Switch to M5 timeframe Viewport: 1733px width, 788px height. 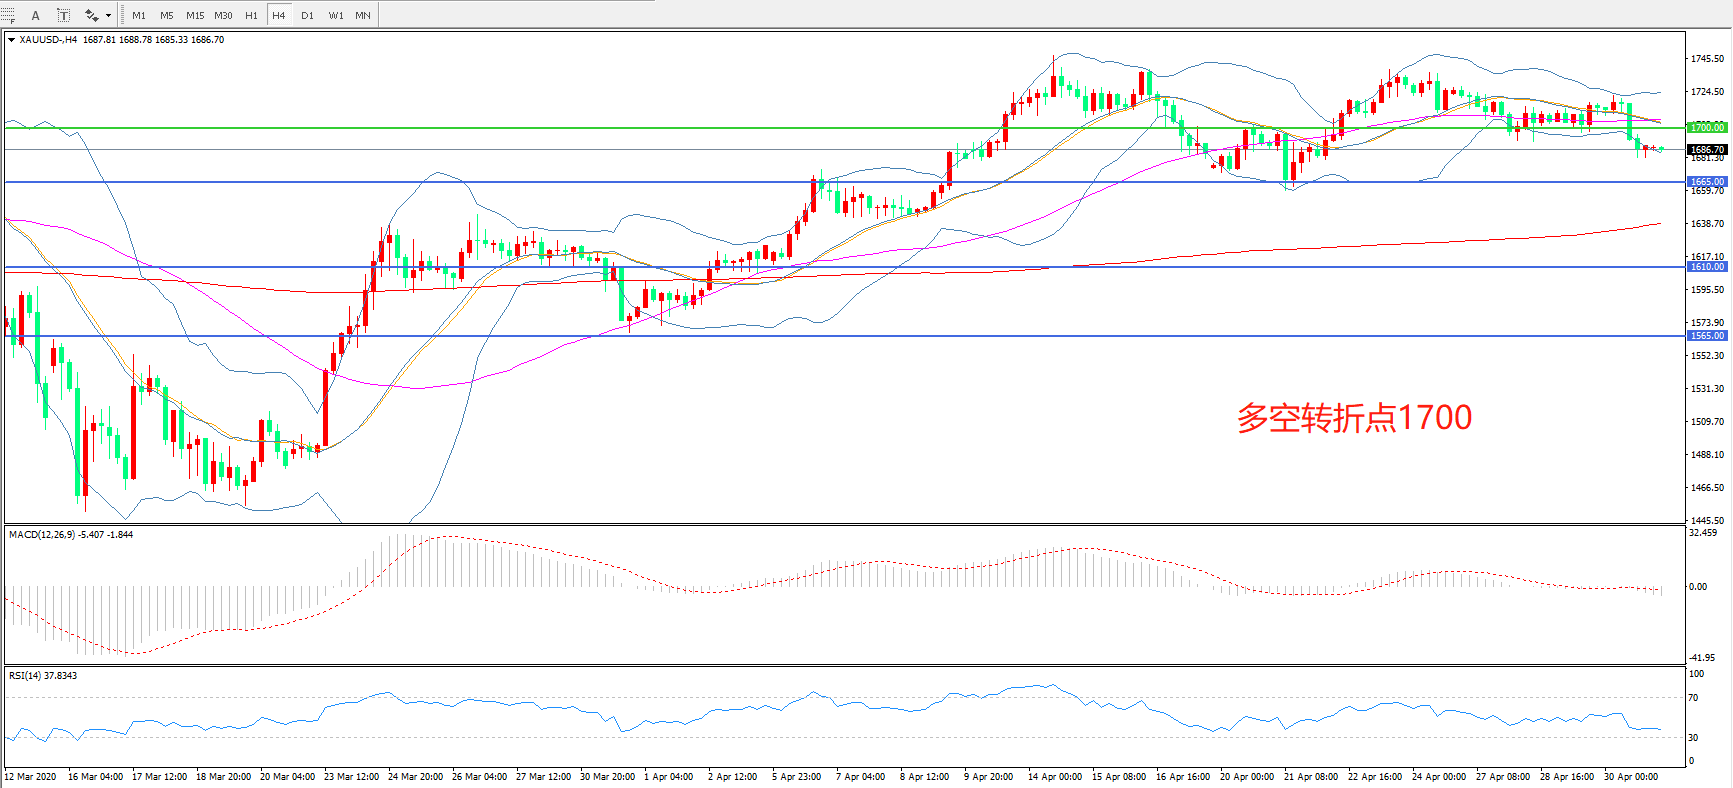166,15
